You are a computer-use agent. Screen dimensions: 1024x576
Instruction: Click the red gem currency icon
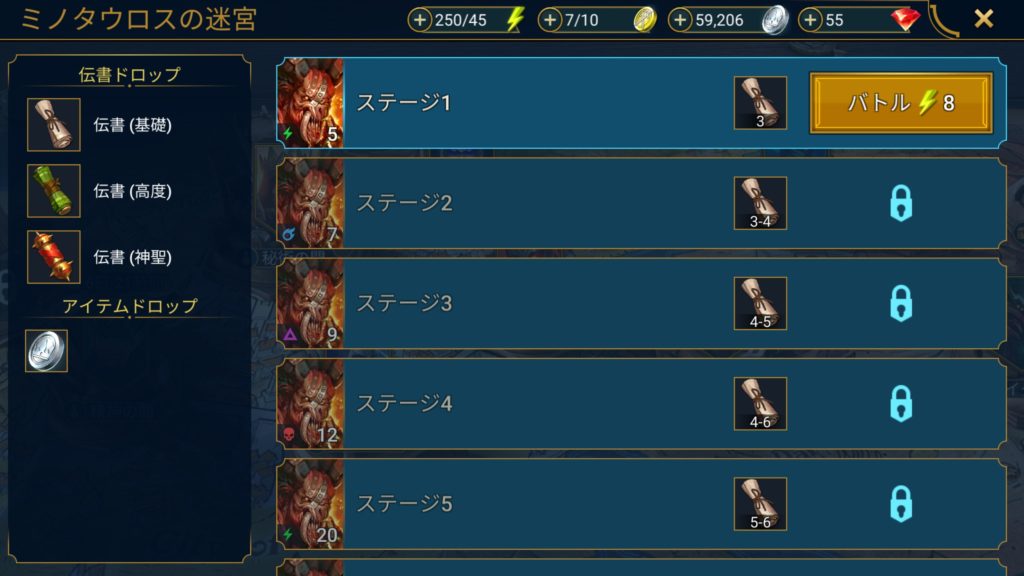tap(905, 20)
